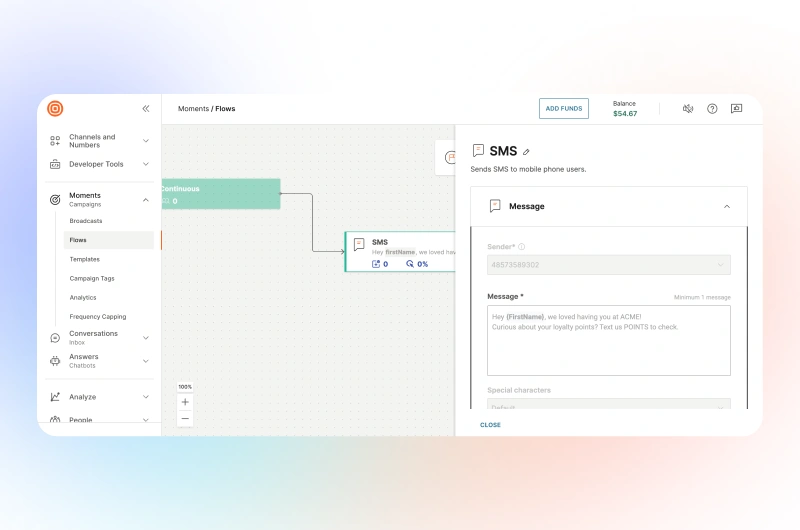Open the feedback chat icon in header
800x530 pixels.
[736, 109]
